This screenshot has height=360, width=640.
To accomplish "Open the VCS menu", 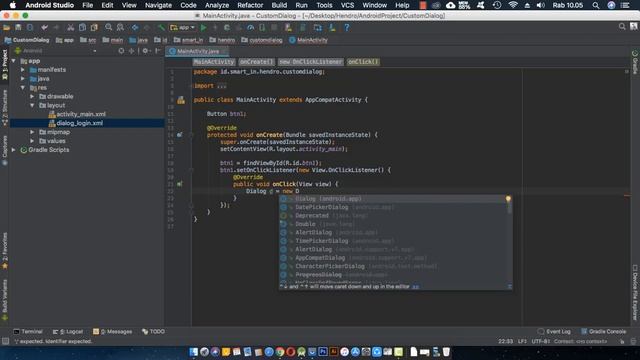I will [347, 5].
